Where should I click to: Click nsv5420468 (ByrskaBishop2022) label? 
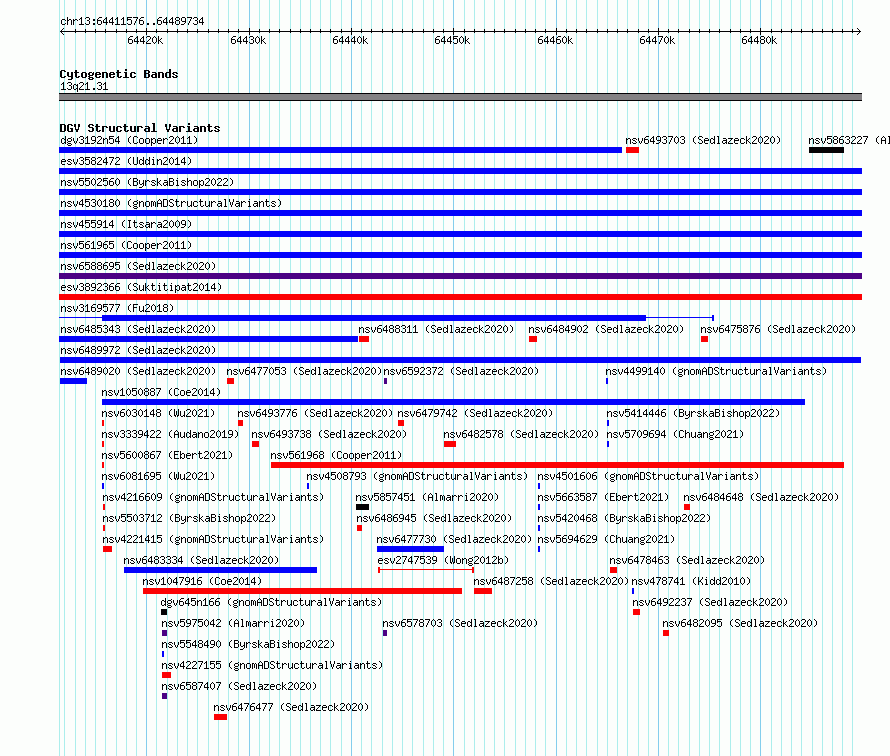624,518
